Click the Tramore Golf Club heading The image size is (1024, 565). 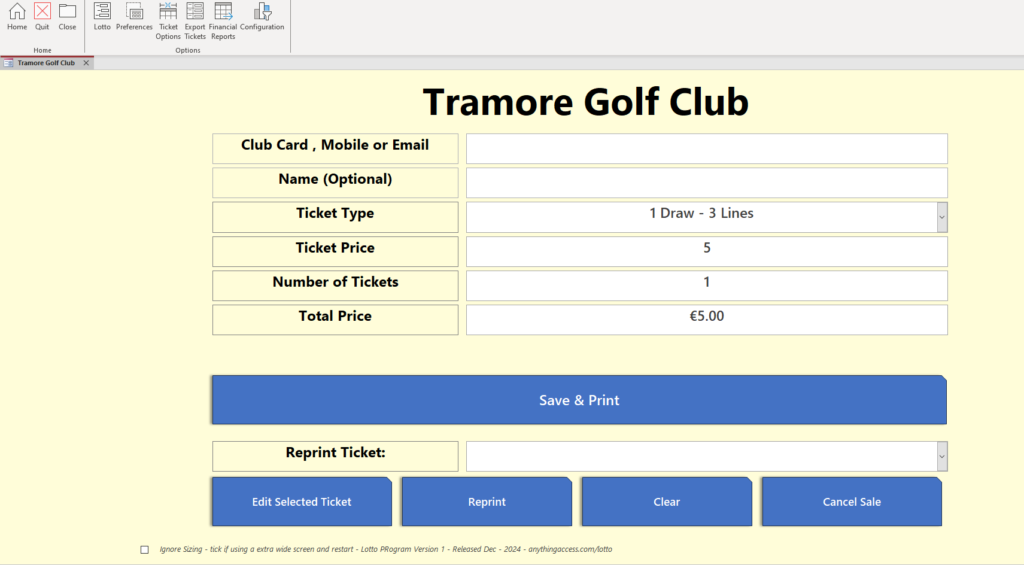point(585,102)
